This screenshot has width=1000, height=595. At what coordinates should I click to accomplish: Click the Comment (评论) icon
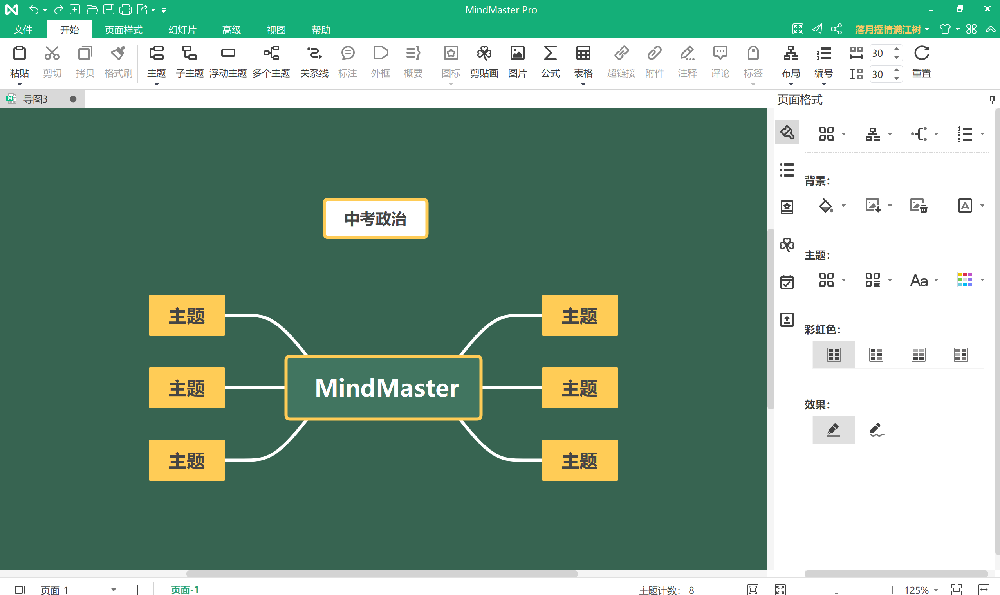tap(720, 54)
